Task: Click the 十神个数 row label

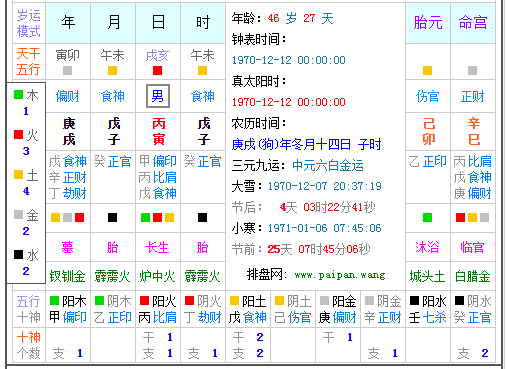Action: tap(29, 345)
